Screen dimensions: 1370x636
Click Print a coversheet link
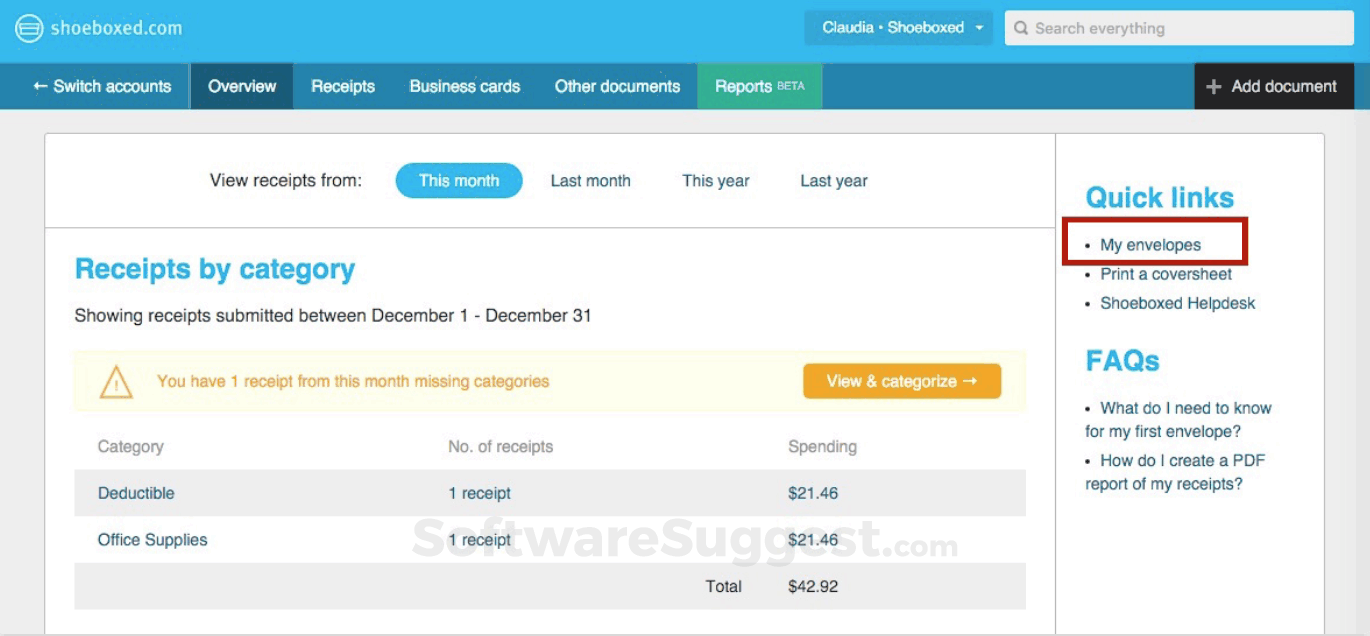[x=1166, y=274]
